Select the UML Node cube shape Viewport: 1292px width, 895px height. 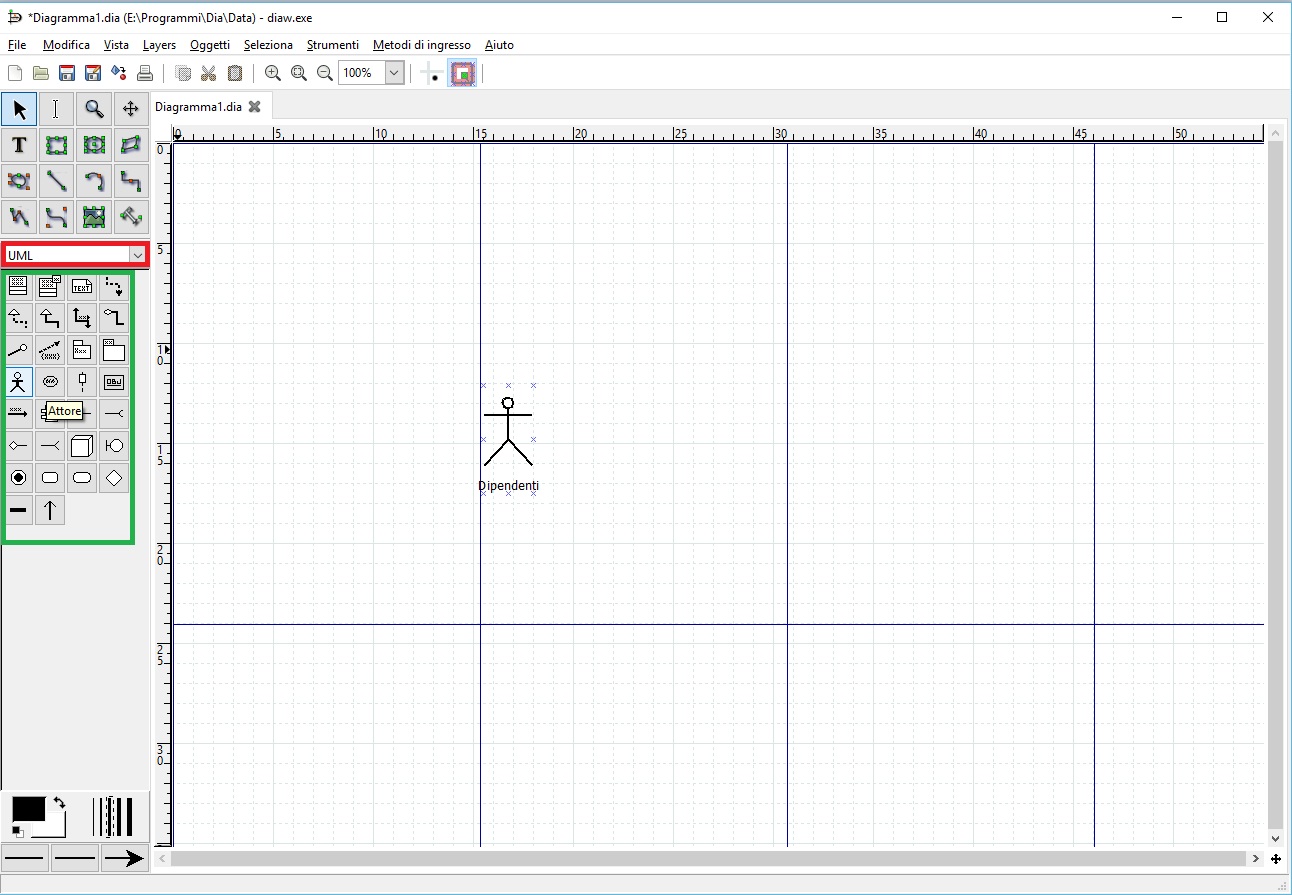[x=82, y=446]
